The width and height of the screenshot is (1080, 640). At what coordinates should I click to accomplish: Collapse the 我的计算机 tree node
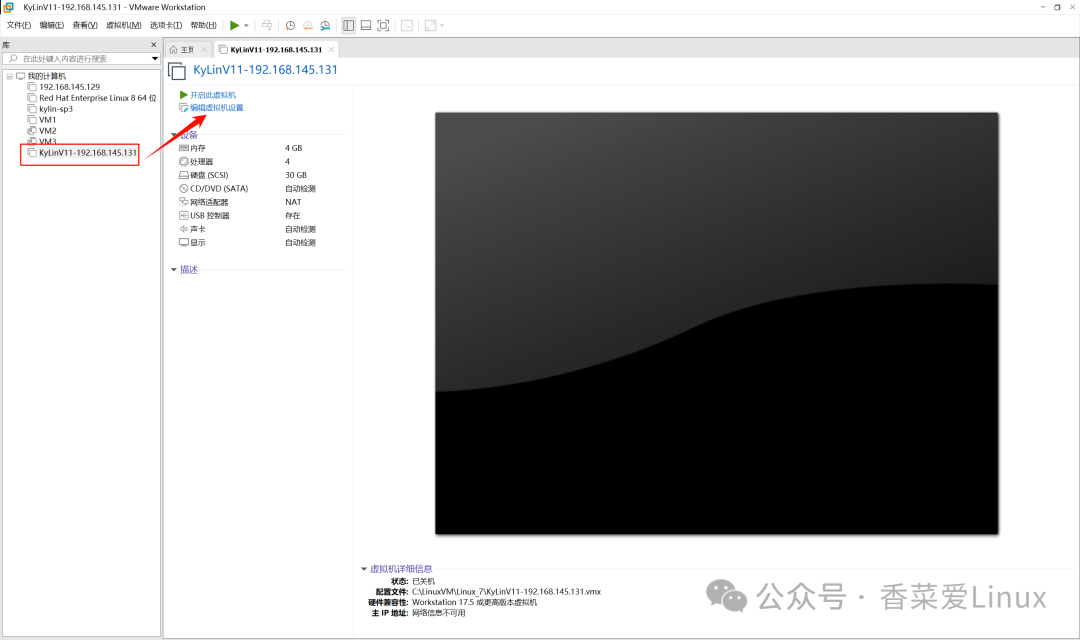pos(10,76)
